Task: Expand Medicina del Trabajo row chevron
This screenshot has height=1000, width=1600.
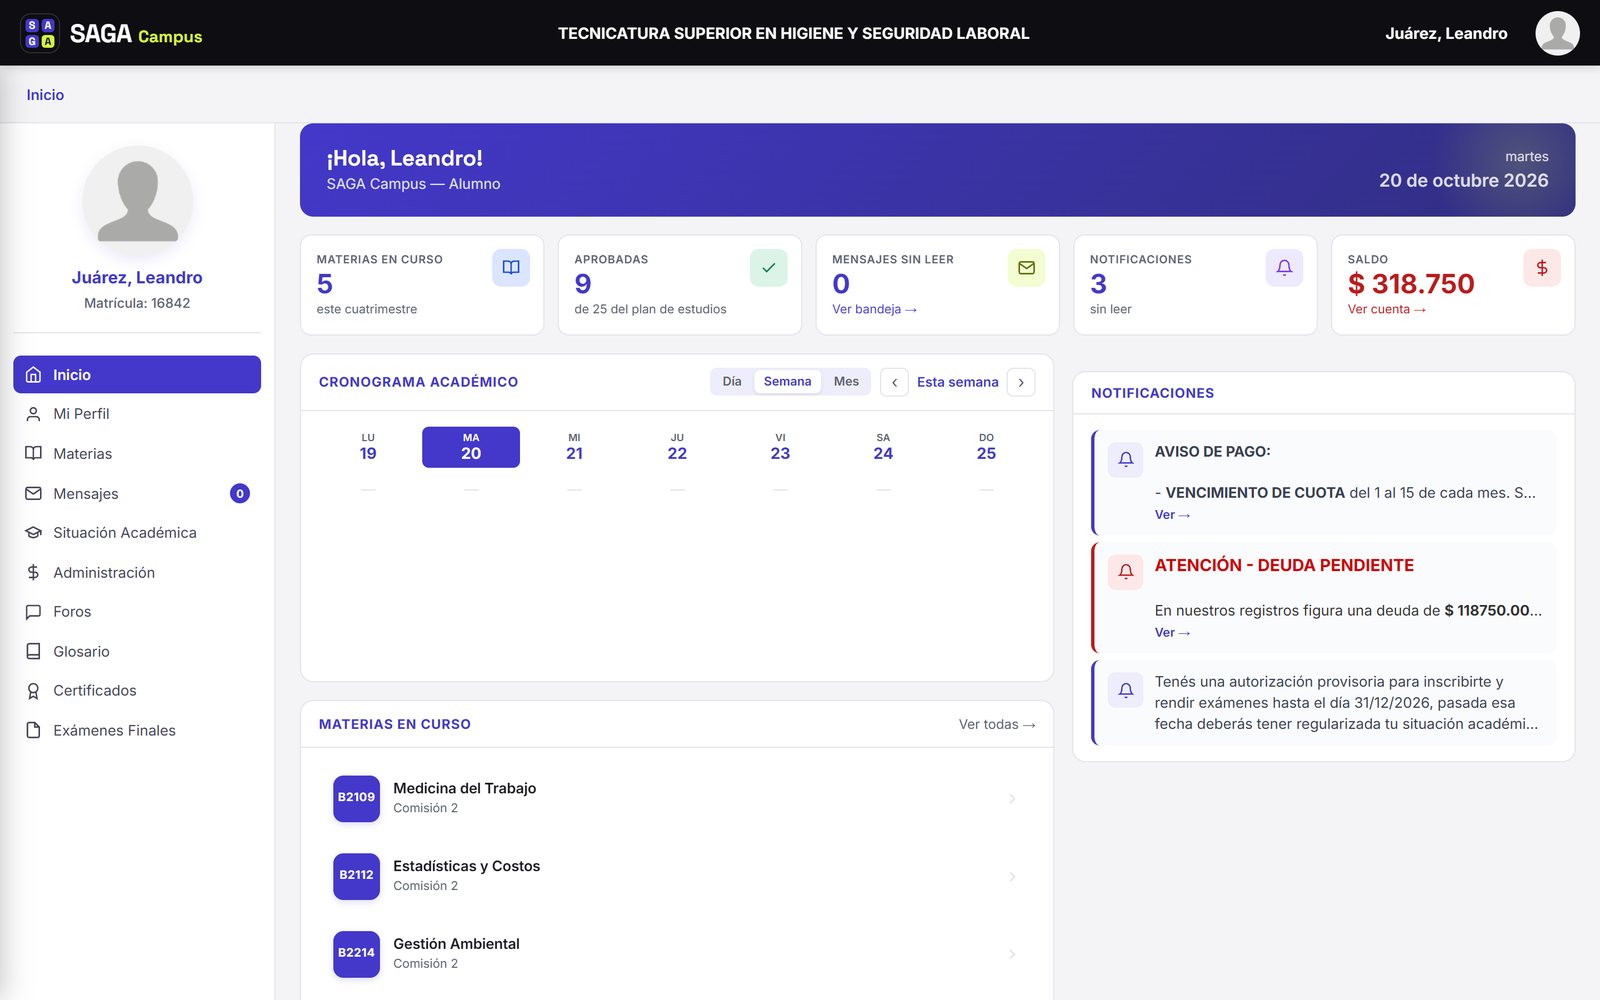Action: [x=1012, y=798]
